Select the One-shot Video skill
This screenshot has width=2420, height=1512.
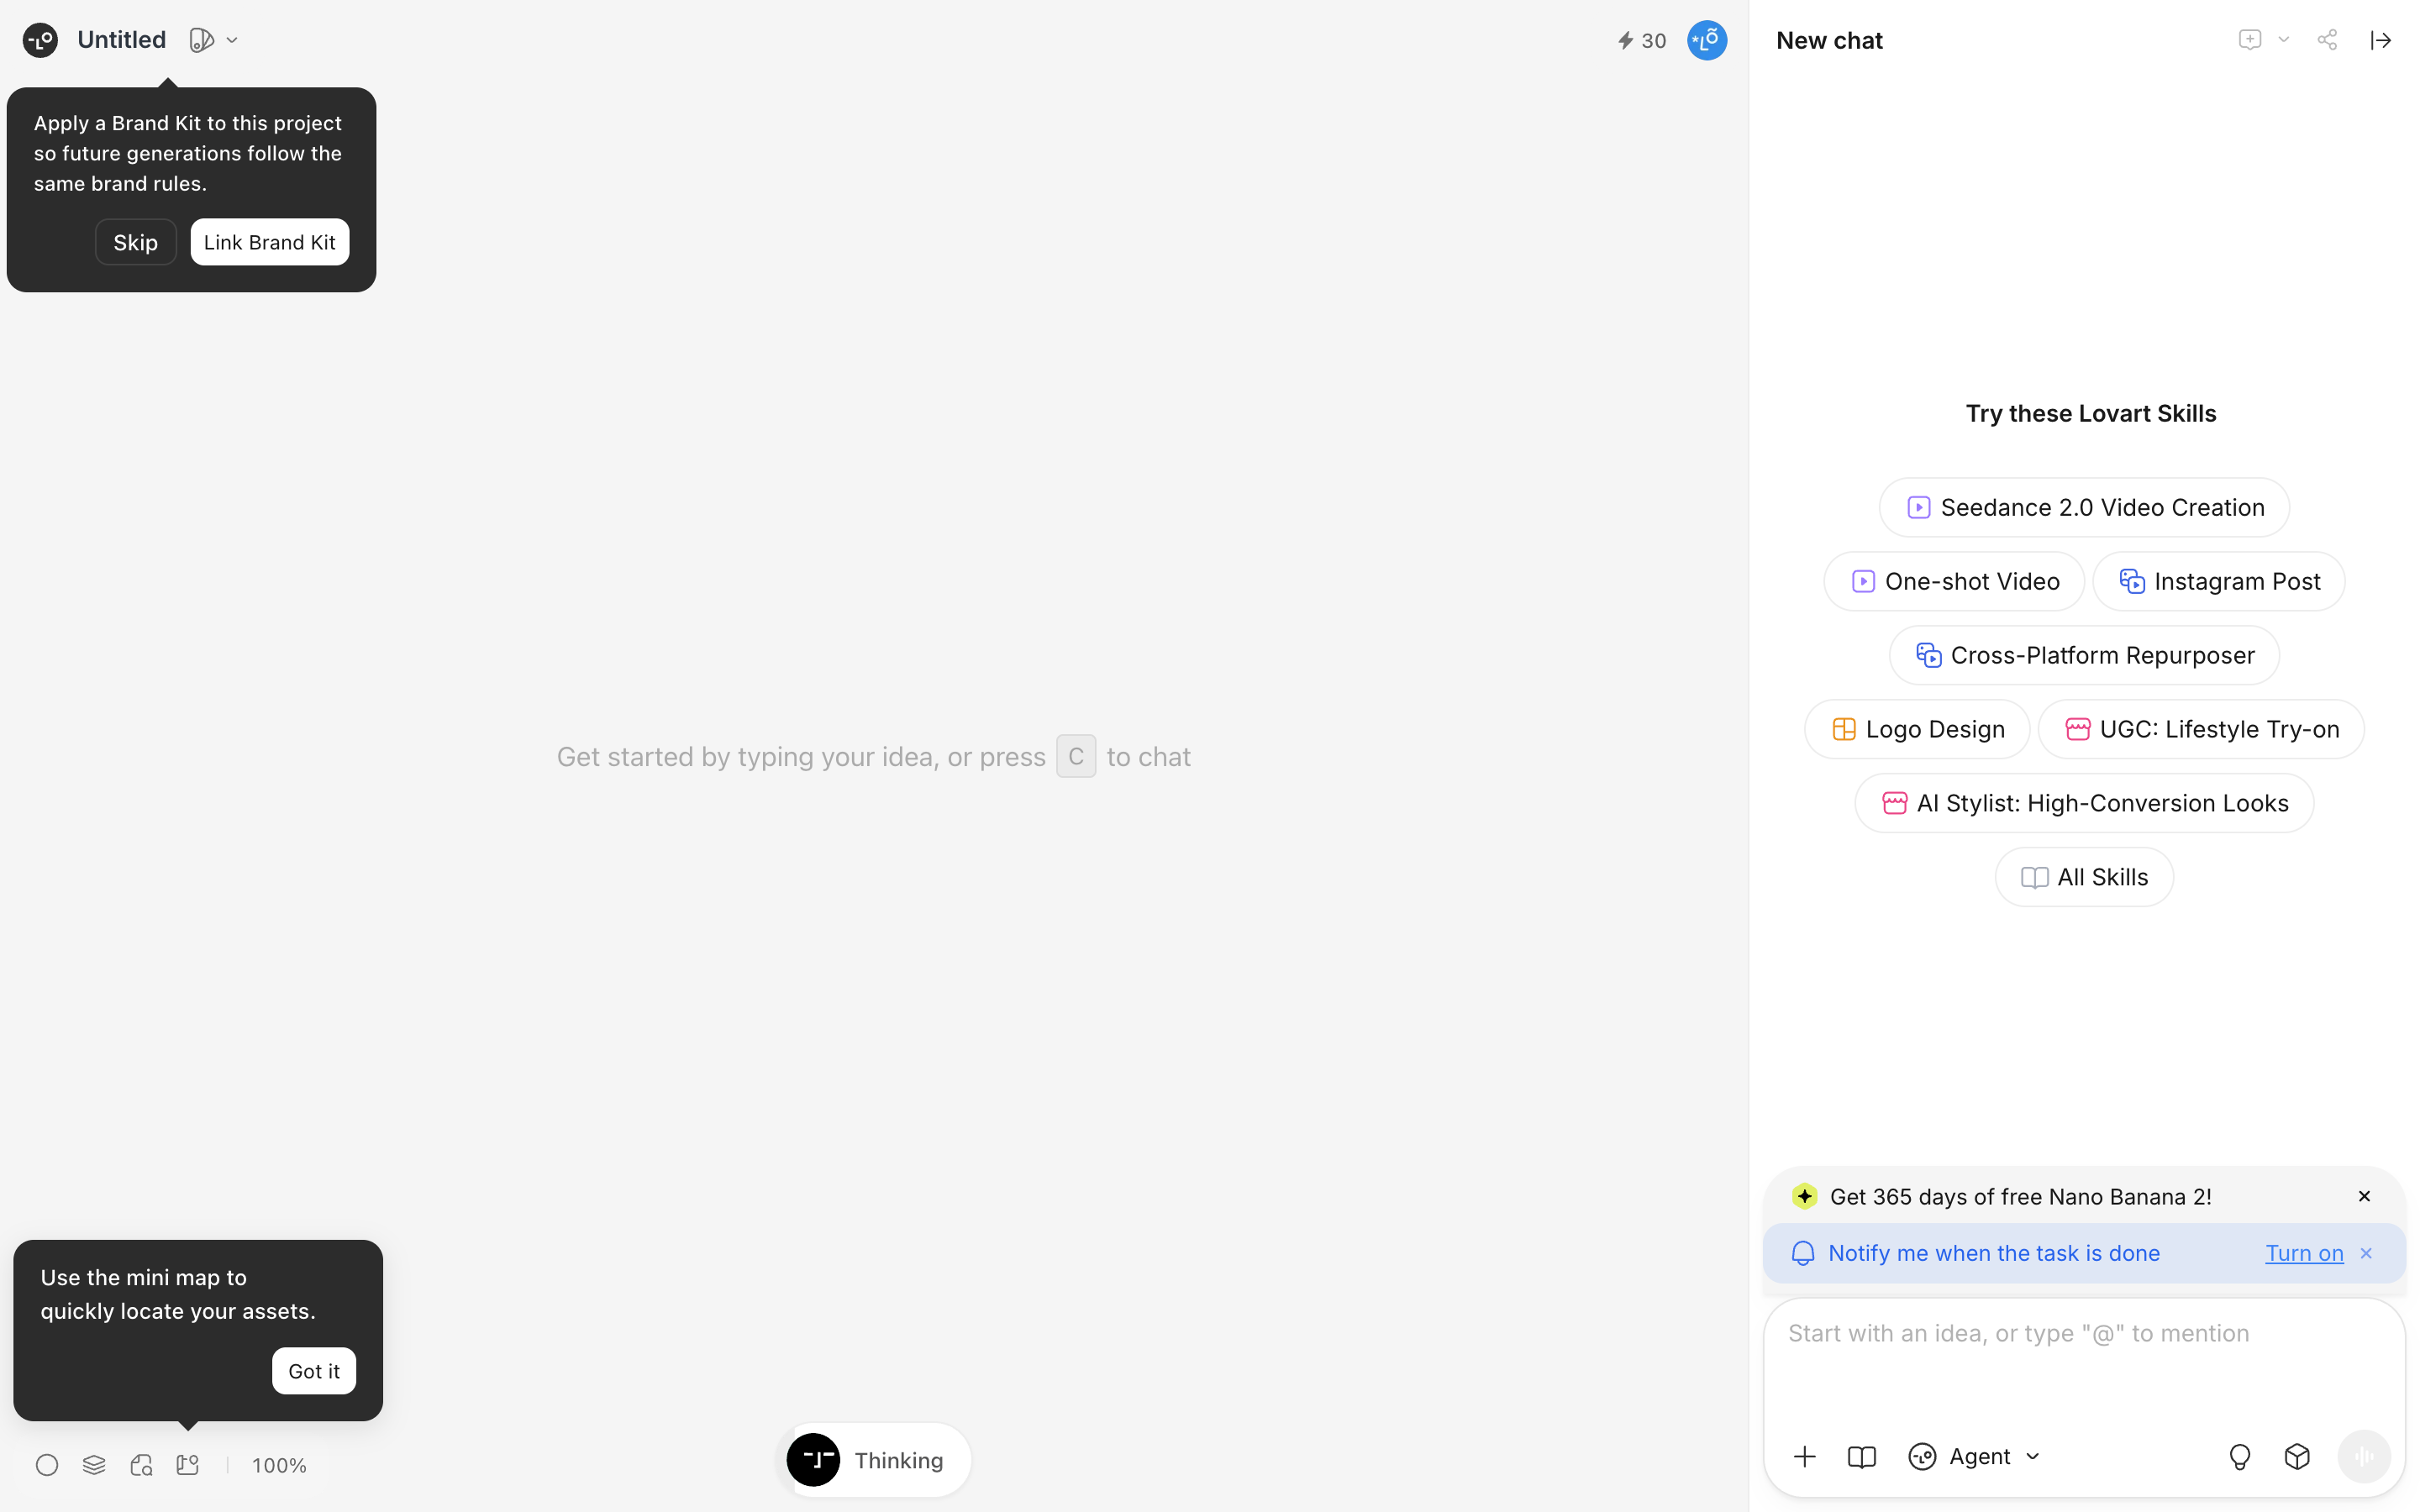click(1953, 581)
